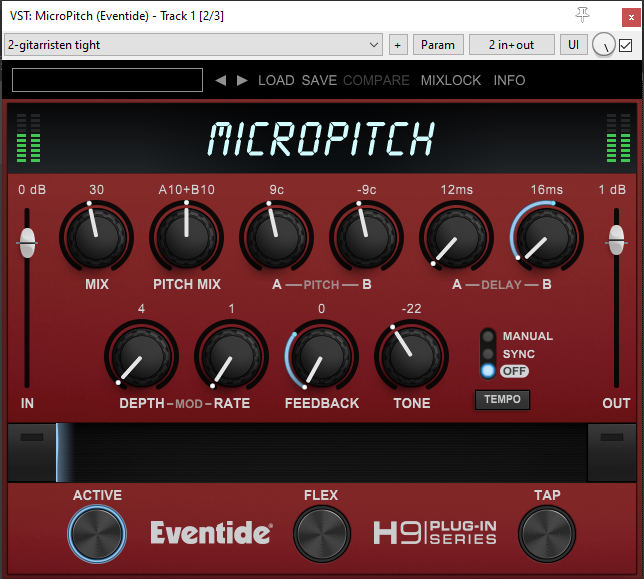The height and width of the screenshot is (579, 644).
Task: Select the MANUAL tempo mode
Action: (488, 337)
